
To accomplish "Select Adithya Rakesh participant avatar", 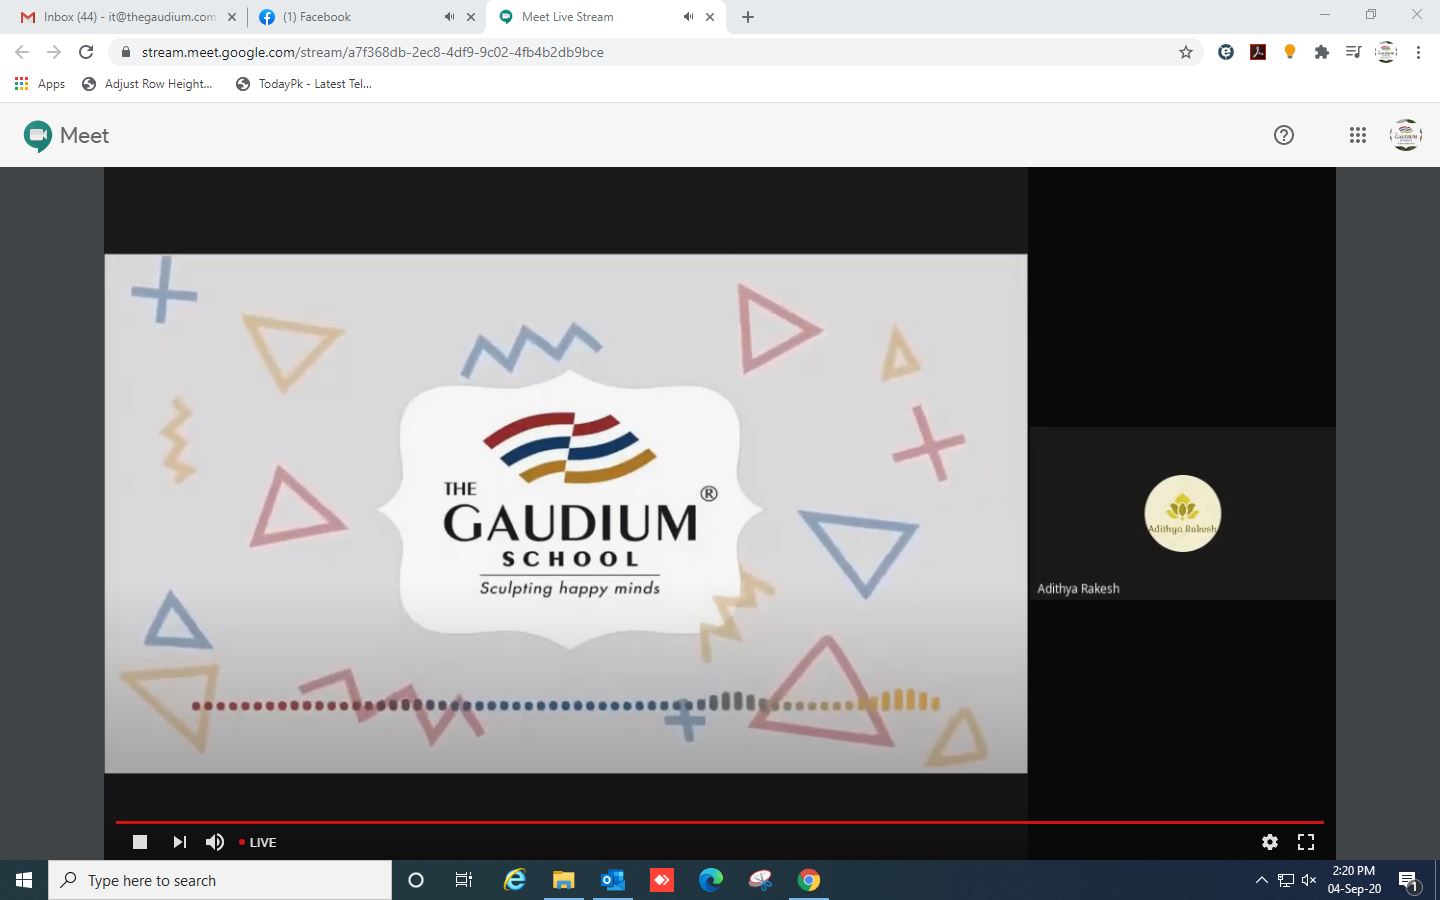I will [x=1183, y=513].
